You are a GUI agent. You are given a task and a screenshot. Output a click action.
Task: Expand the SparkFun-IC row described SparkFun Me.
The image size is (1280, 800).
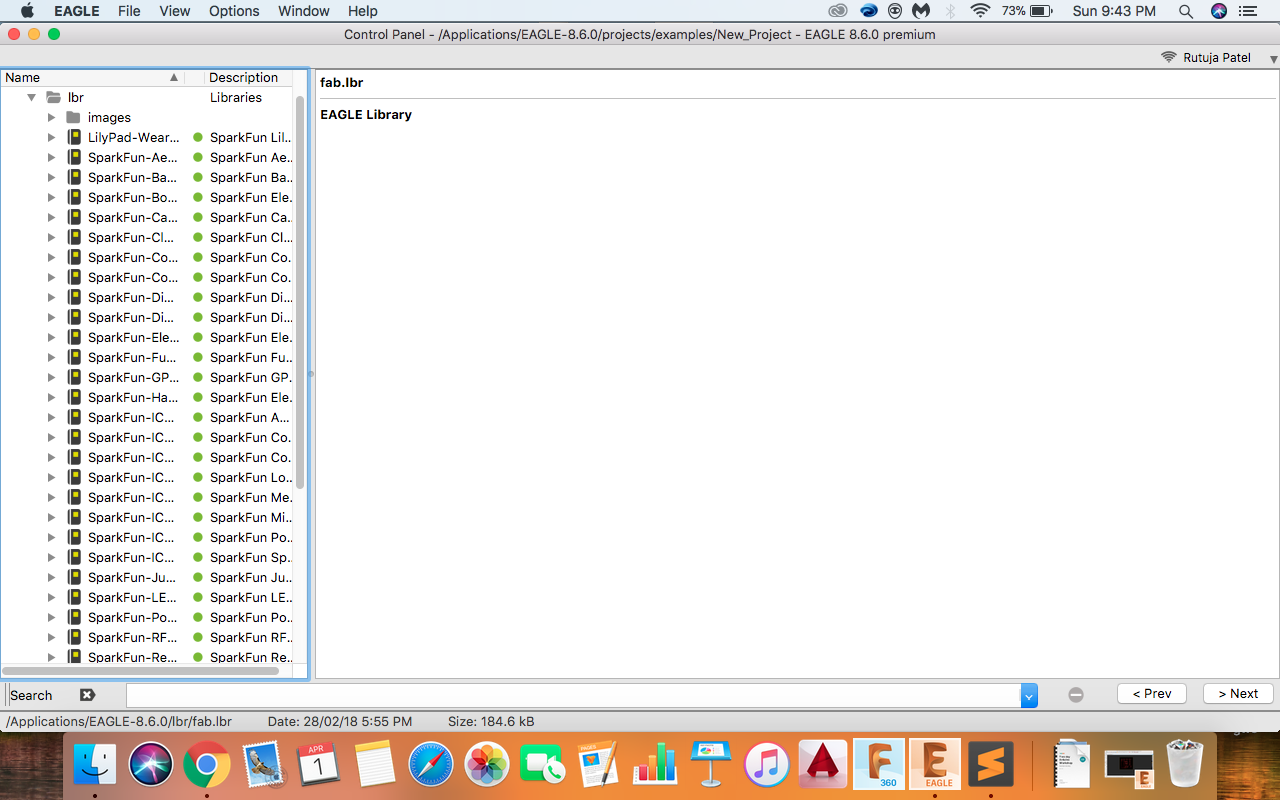[x=52, y=497]
